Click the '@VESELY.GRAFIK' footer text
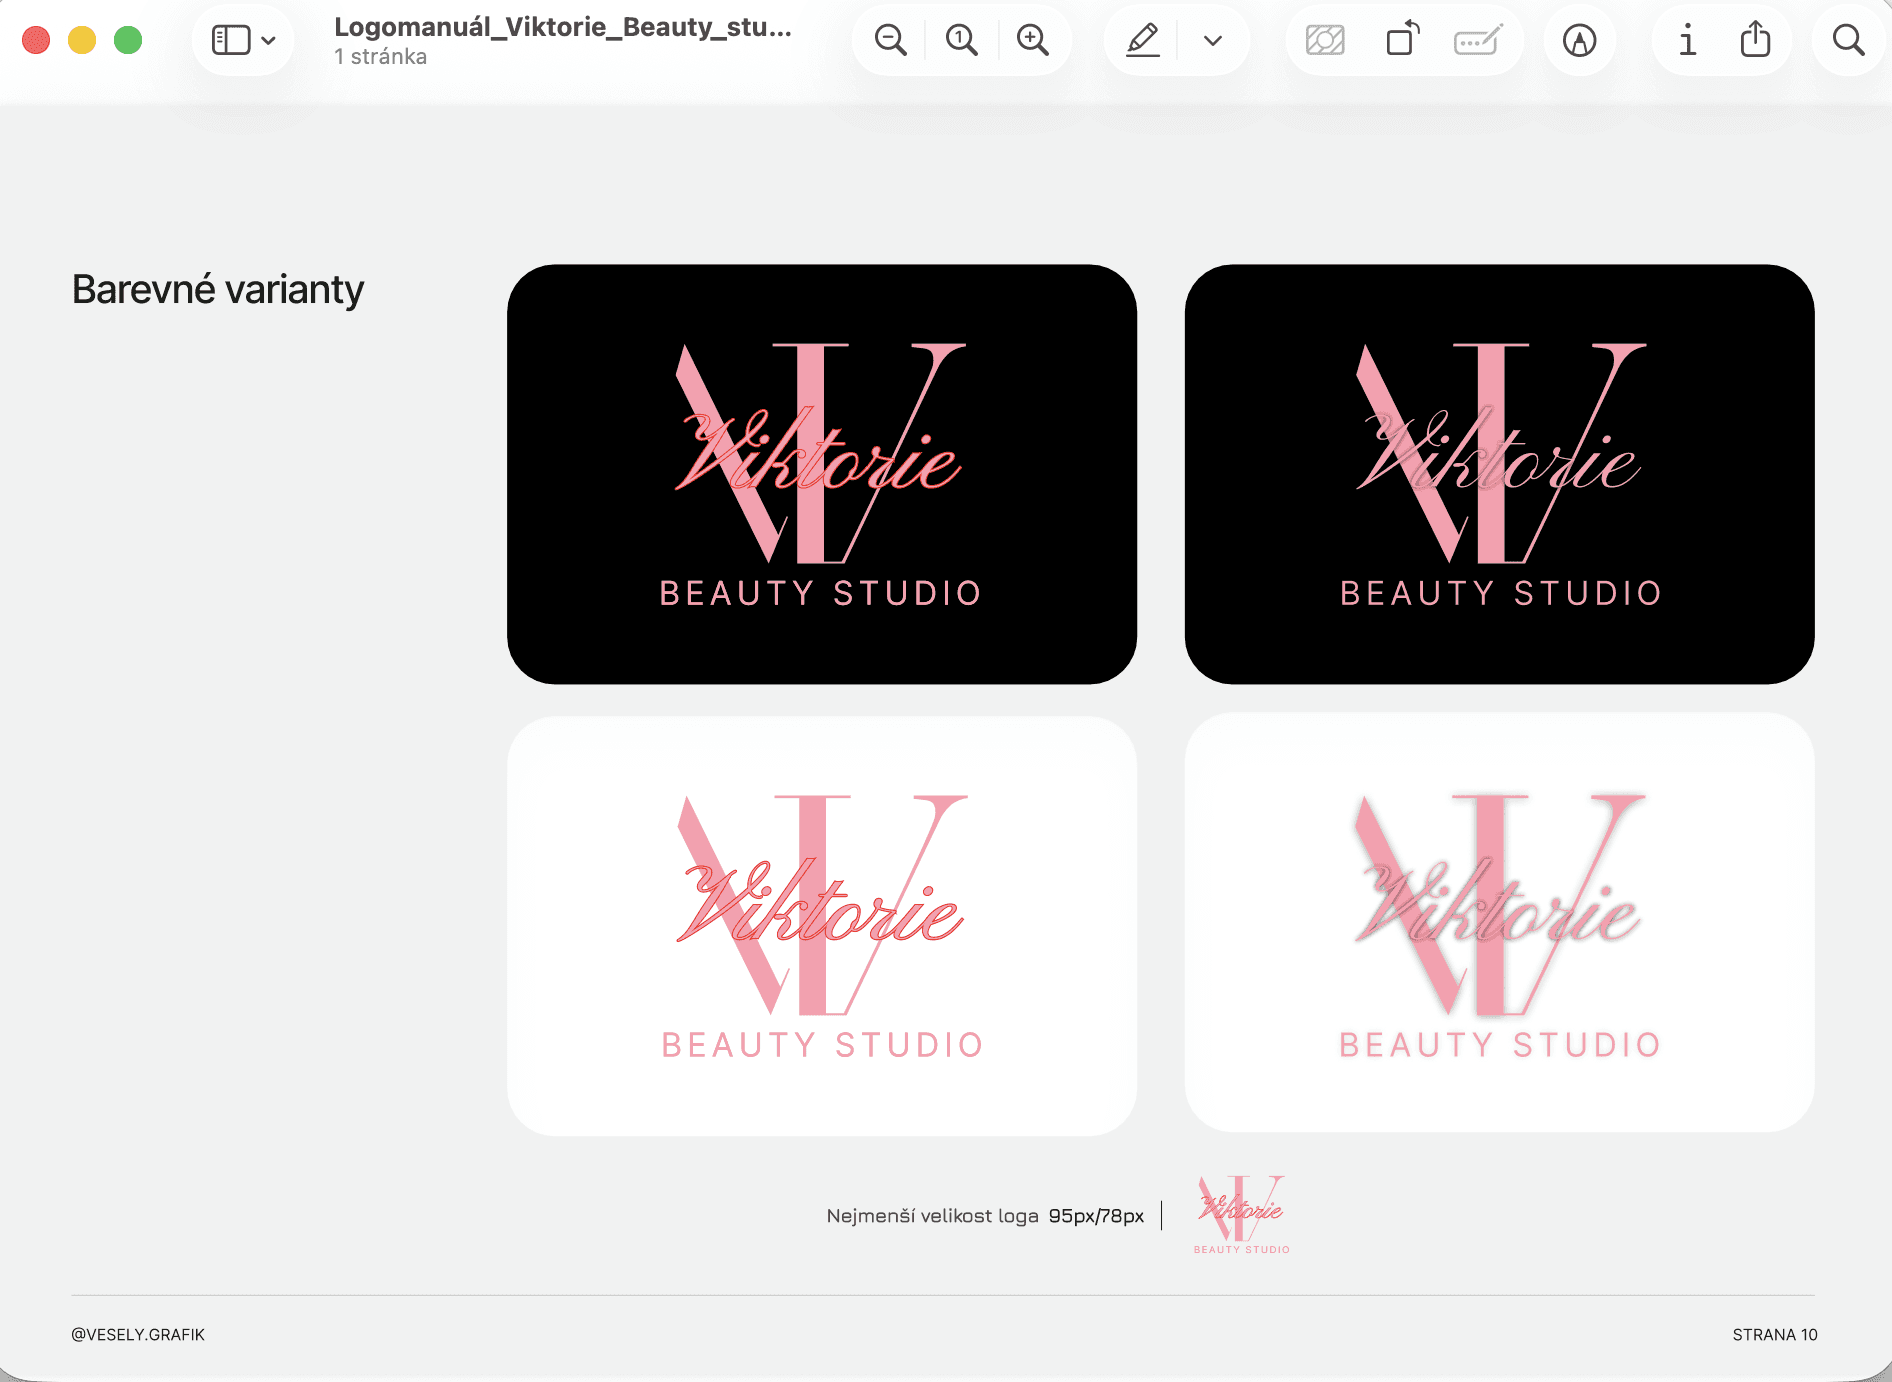The image size is (1892, 1382). click(138, 1335)
